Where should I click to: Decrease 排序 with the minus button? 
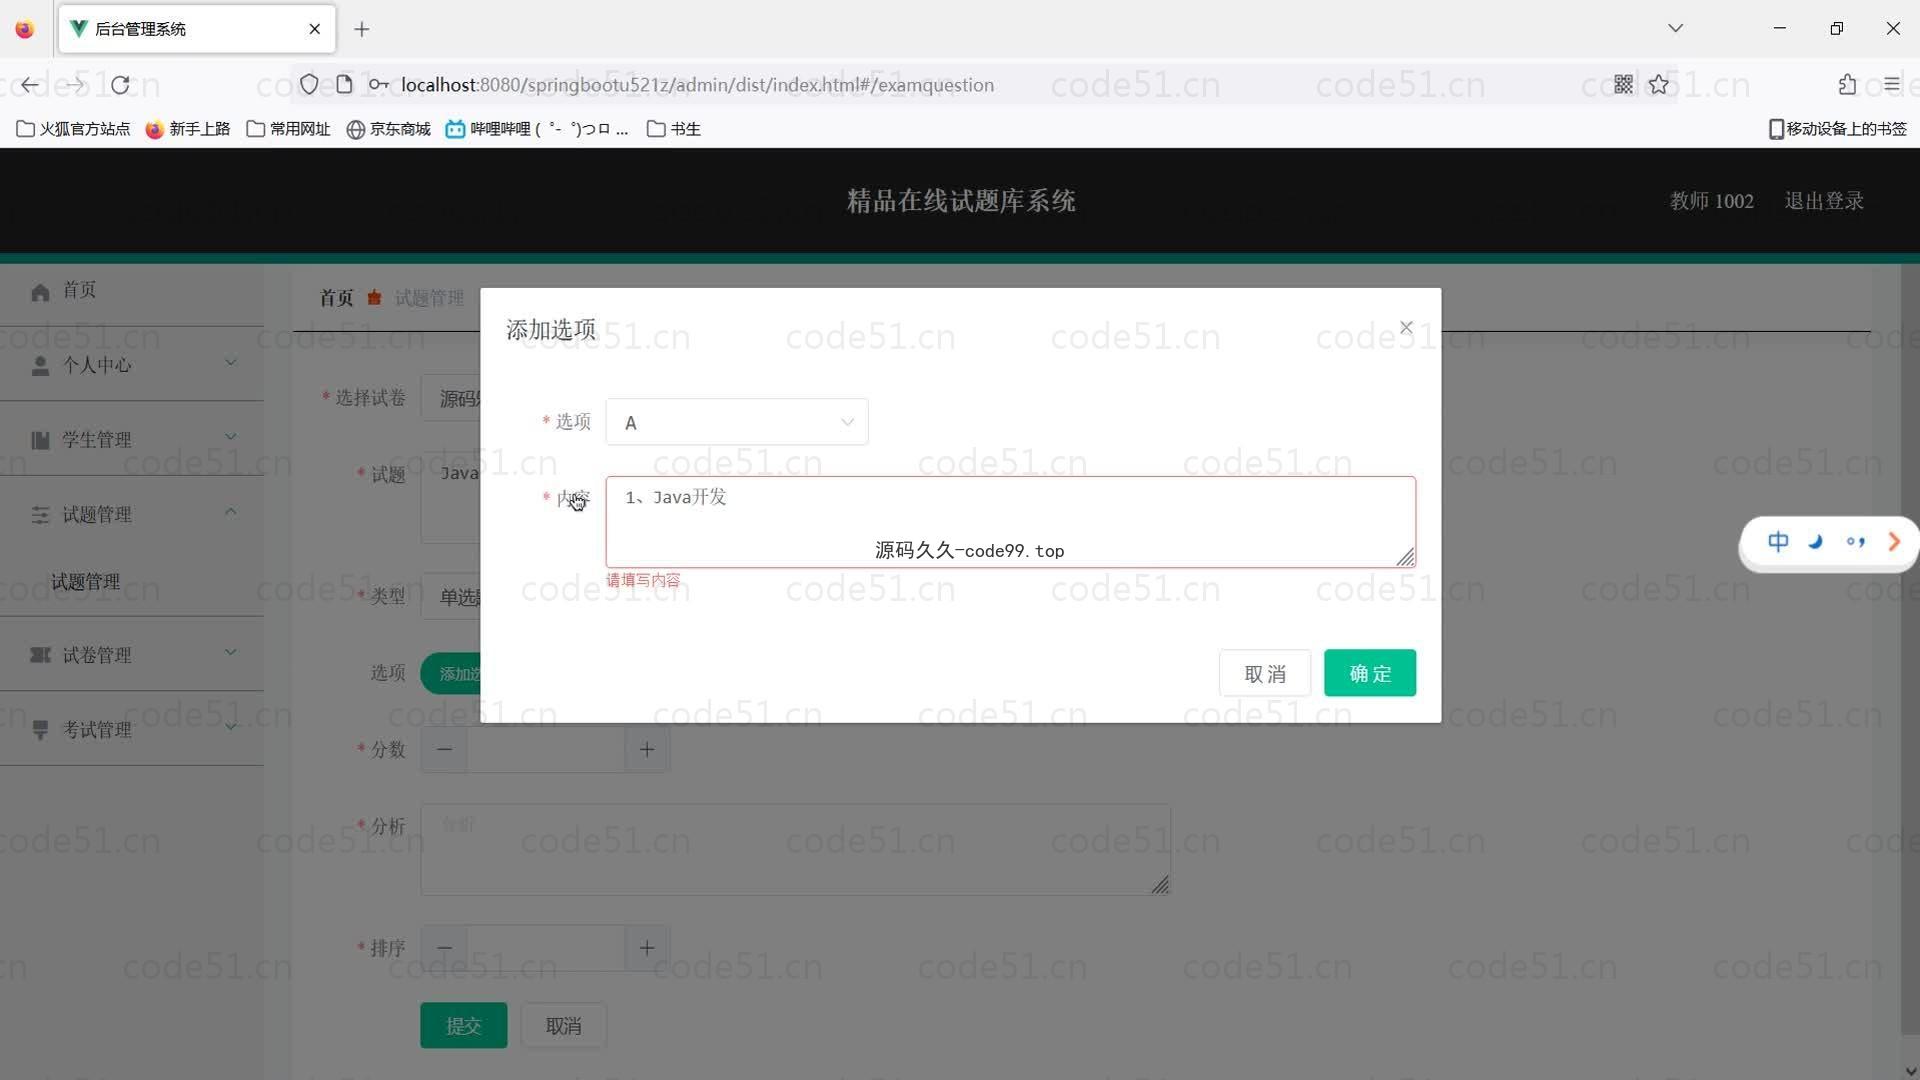point(444,948)
